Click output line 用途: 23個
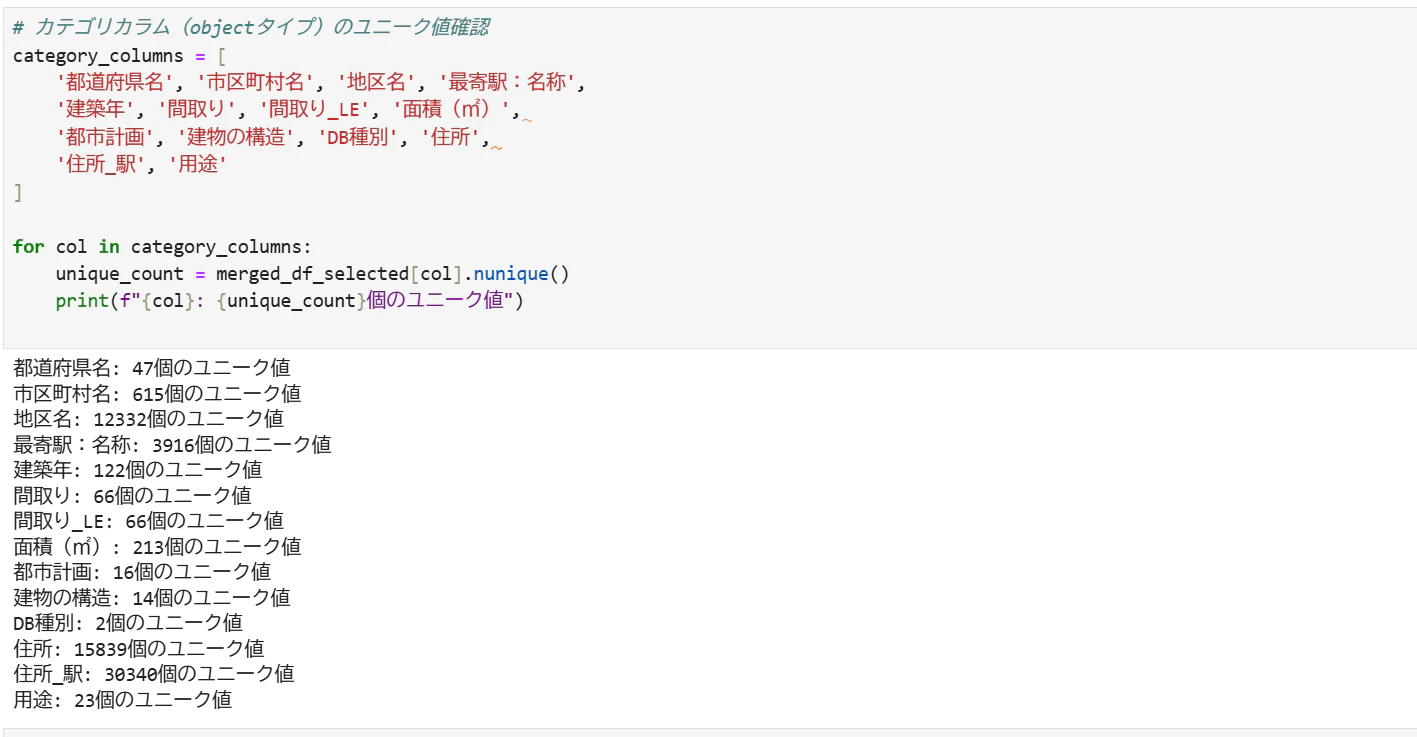 [123, 699]
